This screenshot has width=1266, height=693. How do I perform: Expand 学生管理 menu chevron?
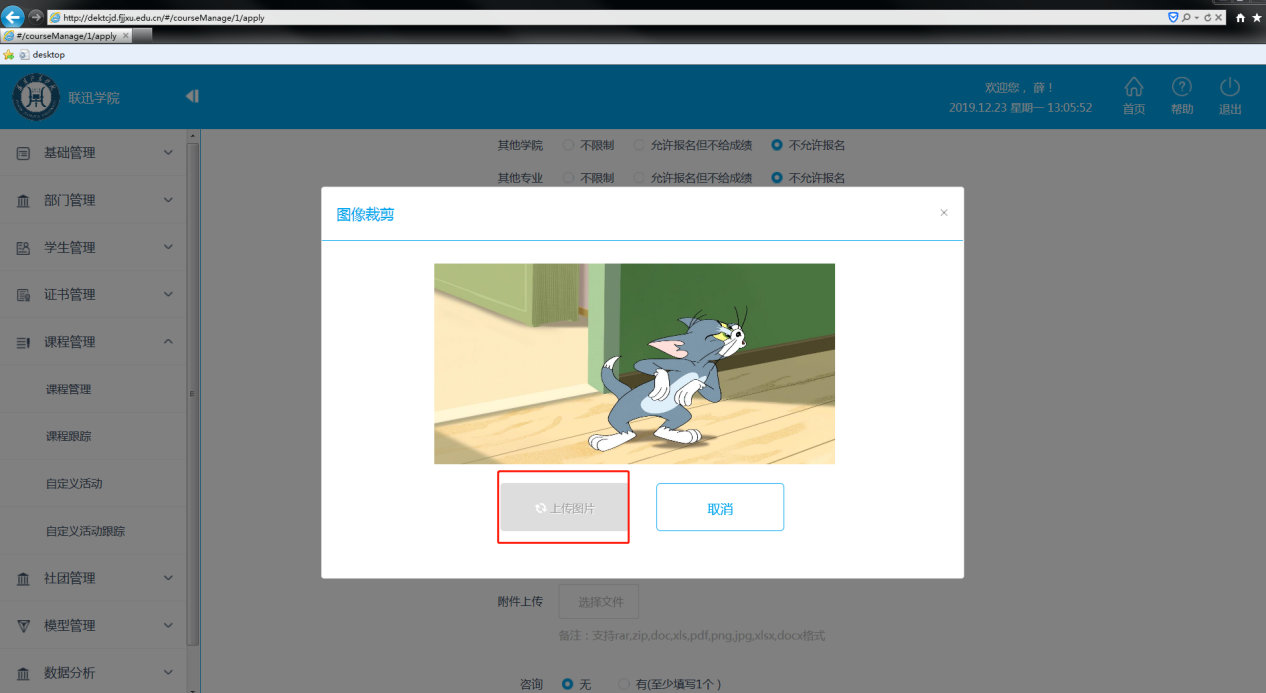168,247
